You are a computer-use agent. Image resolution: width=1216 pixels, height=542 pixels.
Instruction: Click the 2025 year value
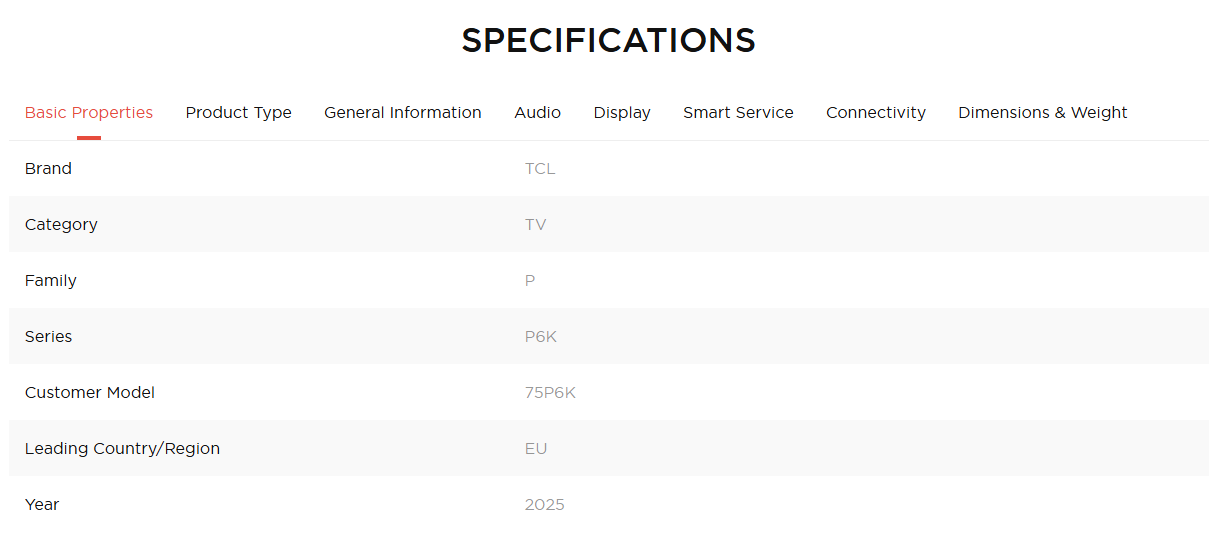(x=545, y=505)
